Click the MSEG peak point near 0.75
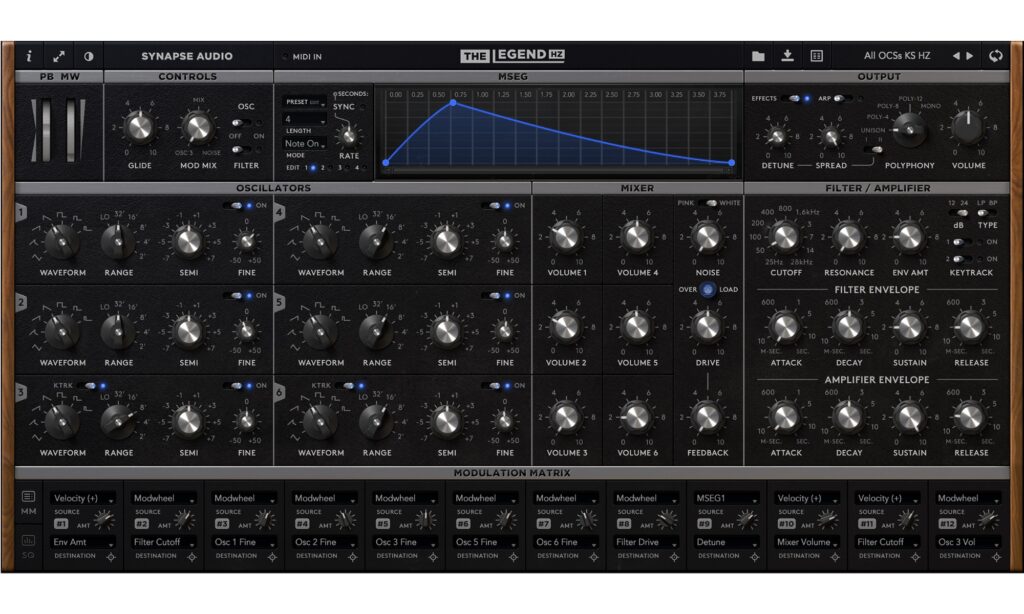Screen dimensions: 1024x614 point(453,103)
